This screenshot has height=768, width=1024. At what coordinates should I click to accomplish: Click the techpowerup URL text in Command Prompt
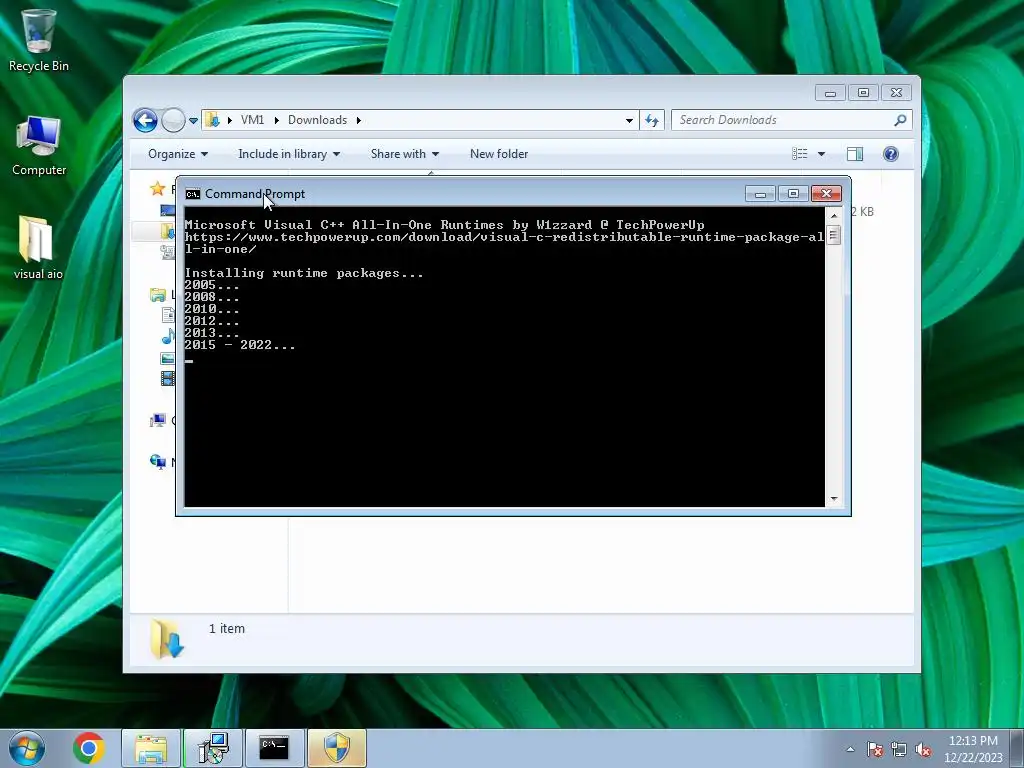pyautogui.click(x=504, y=243)
